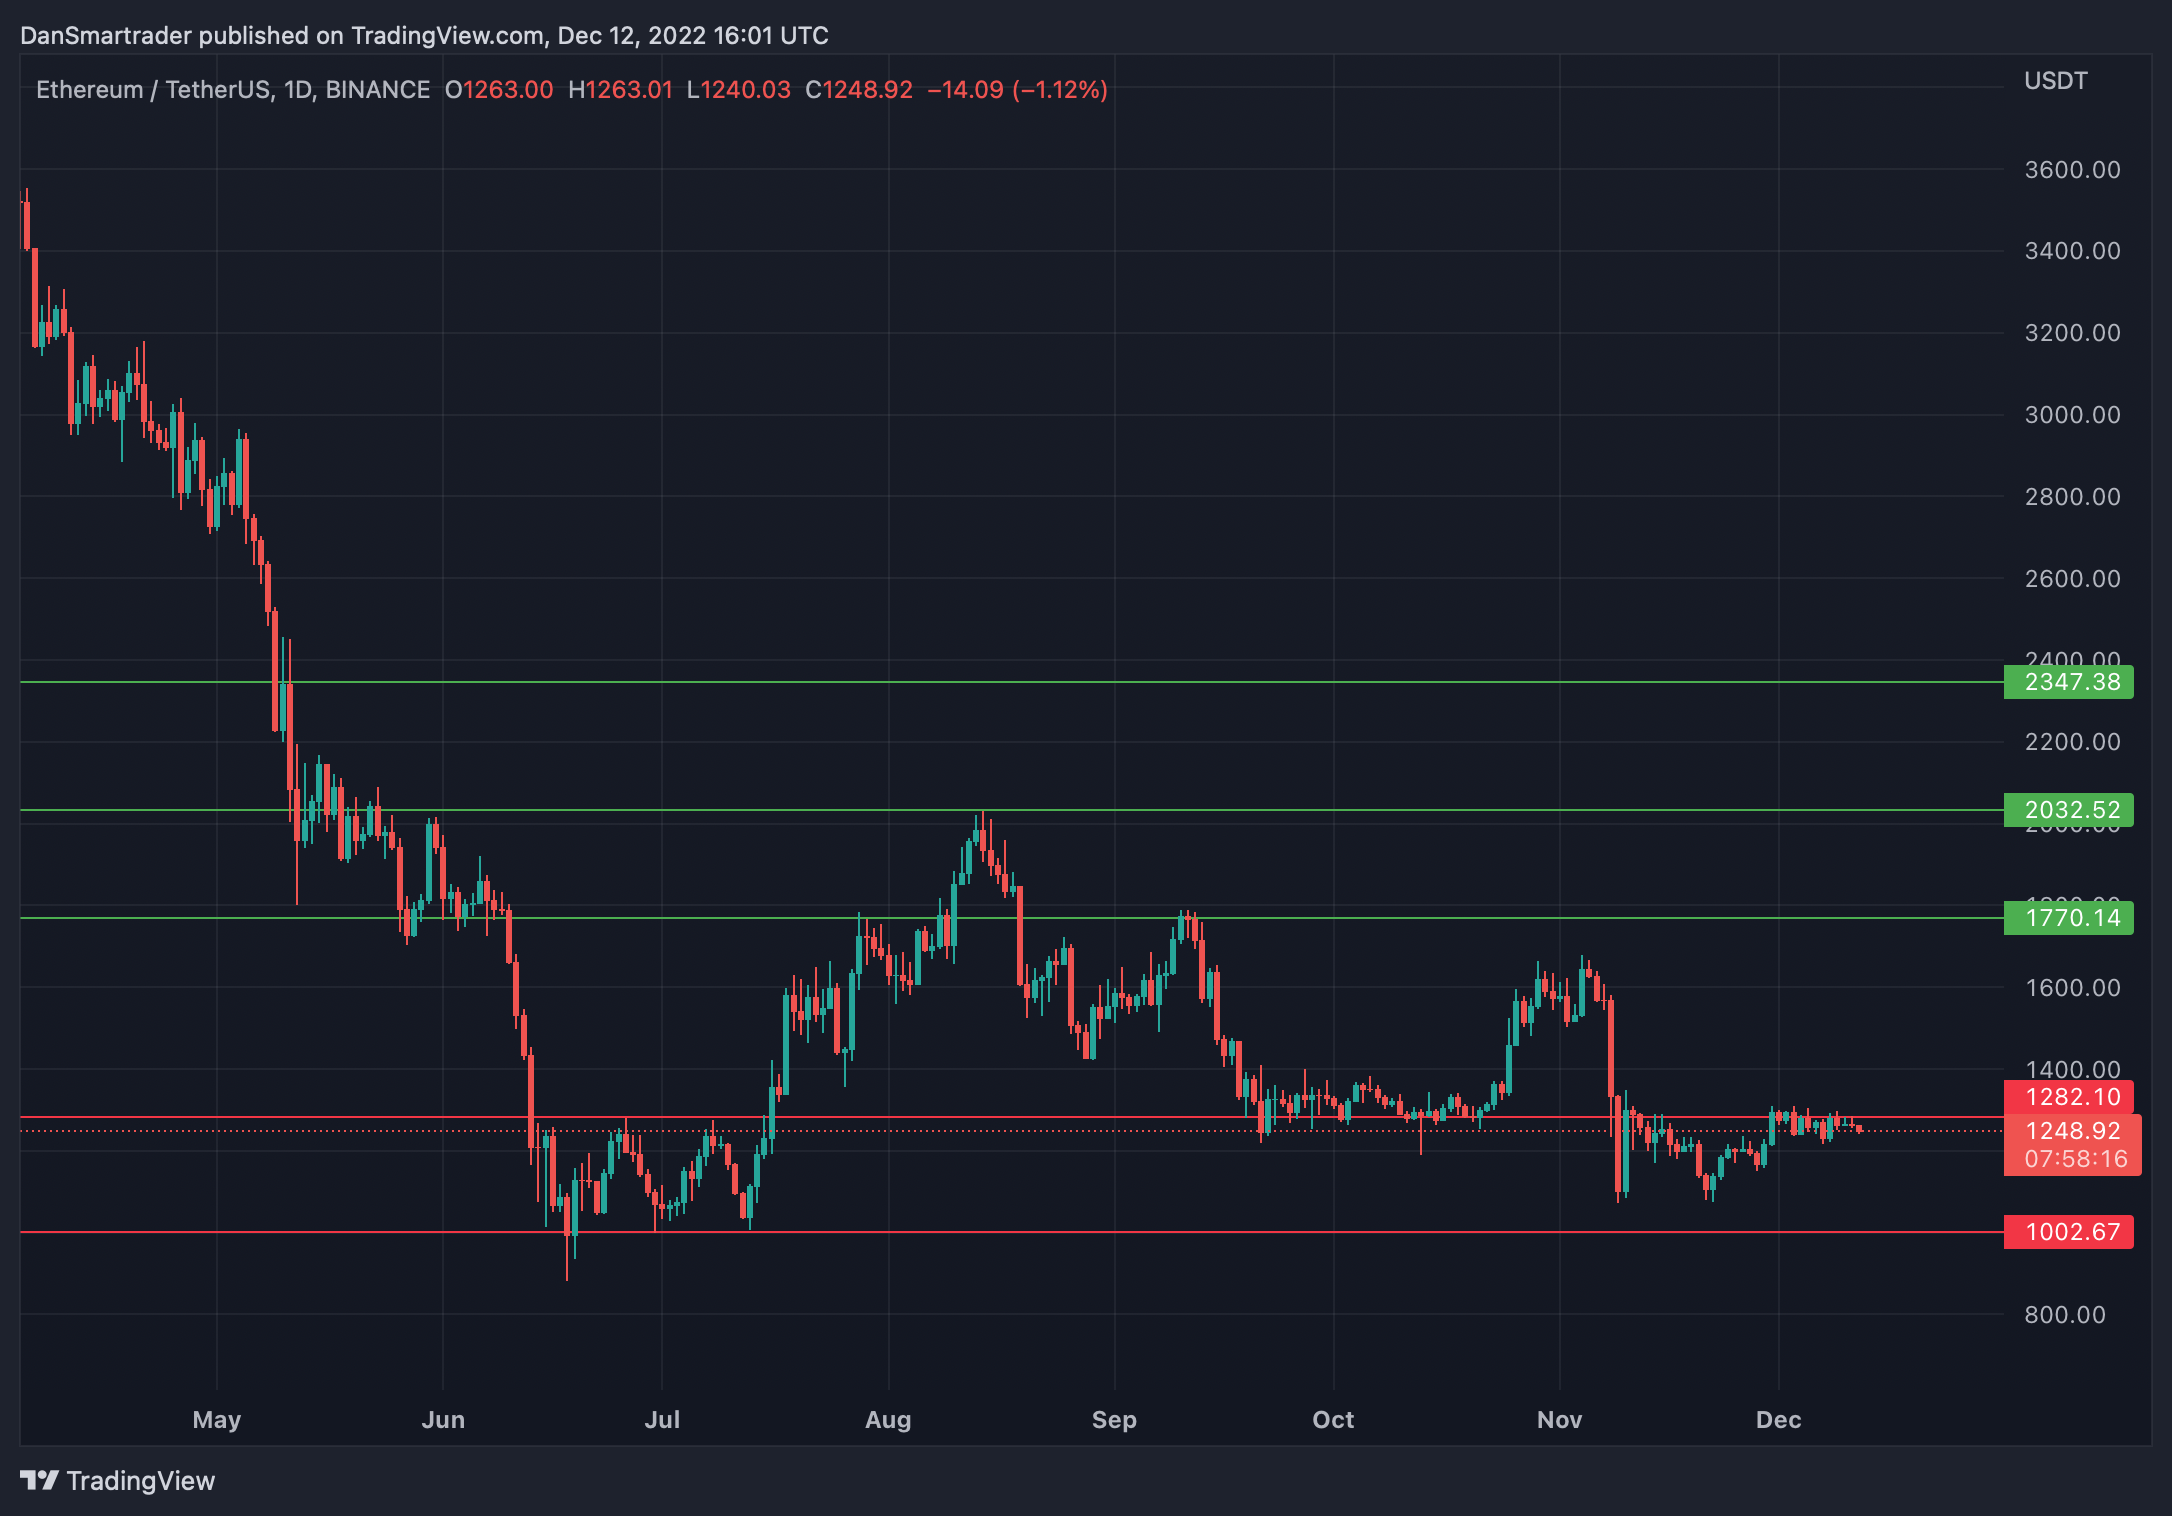Viewport: 2172px width, 1516px height.
Task: Click the 2200.00 price axis value
Action: (x=2072, y=742)
